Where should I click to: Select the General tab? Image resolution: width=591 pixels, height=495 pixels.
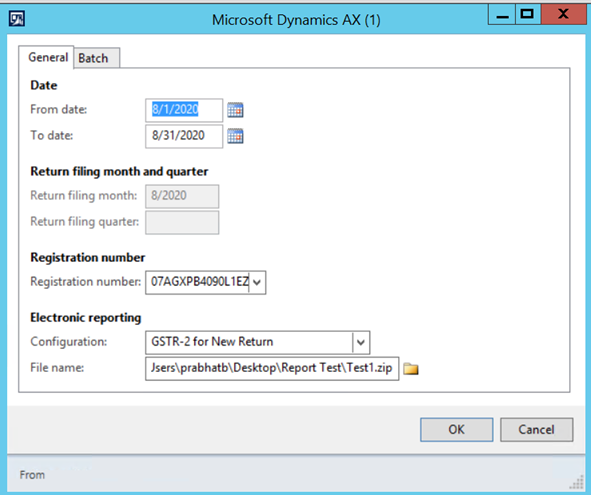point(46,57)
